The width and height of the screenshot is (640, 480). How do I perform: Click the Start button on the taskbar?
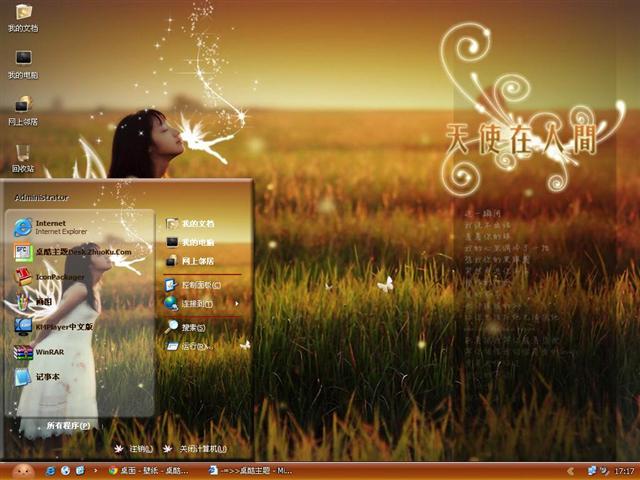coord(23,471)
